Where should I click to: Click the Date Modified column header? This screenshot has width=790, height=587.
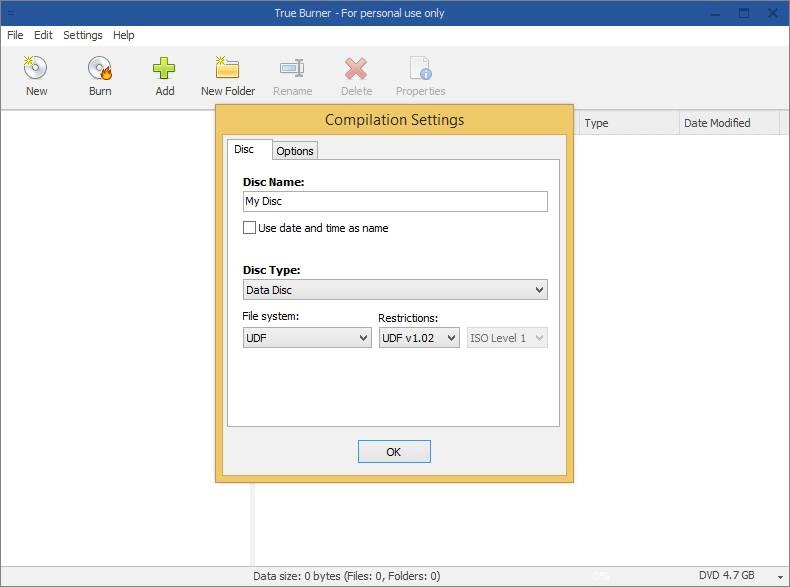point(729,123)
